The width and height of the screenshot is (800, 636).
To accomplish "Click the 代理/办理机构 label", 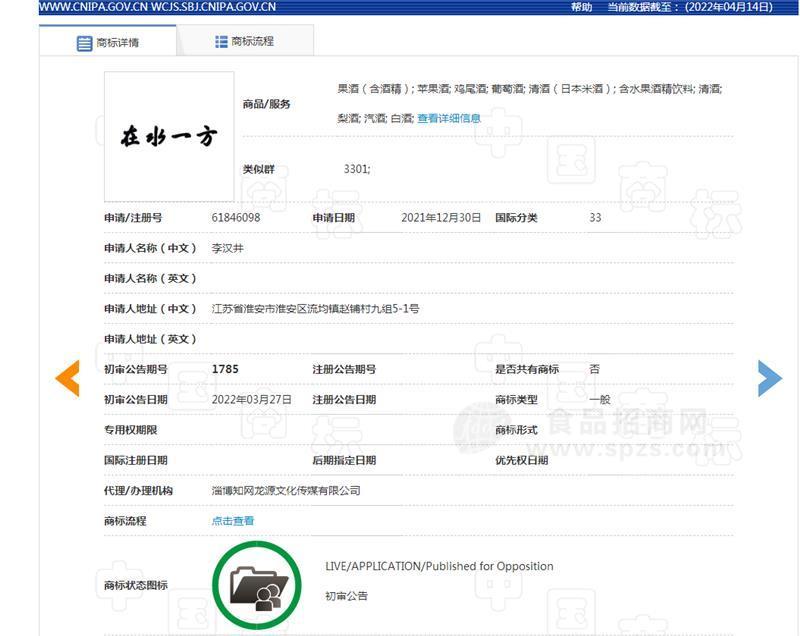I will pyautogui.click(x=138, y=491).
